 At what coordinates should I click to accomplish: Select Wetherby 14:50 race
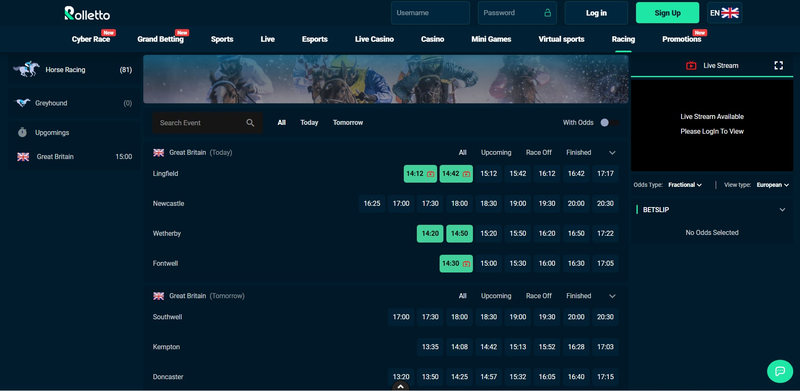pyautogui.click(x=460, y=234)
